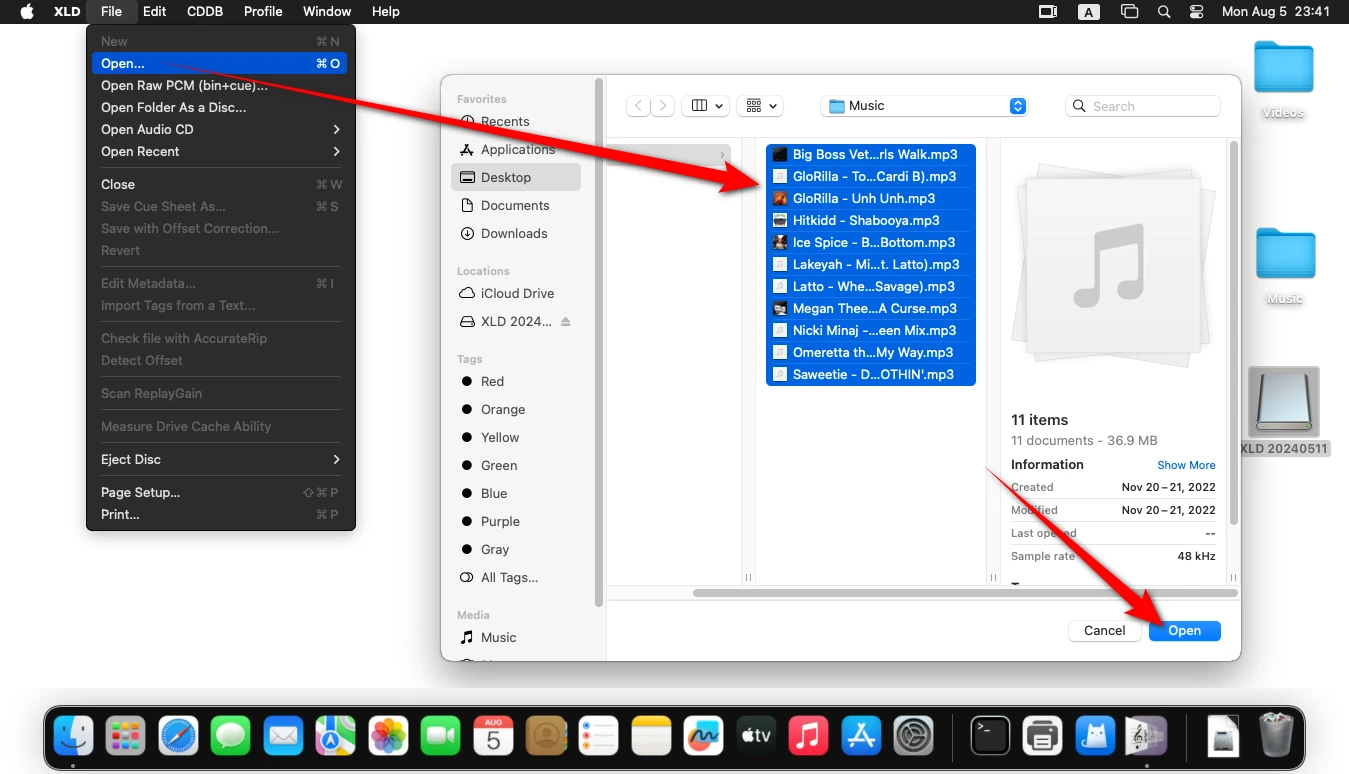Open the Music location popup
This screenshot has width=1349, height=774.
[924, 106]
